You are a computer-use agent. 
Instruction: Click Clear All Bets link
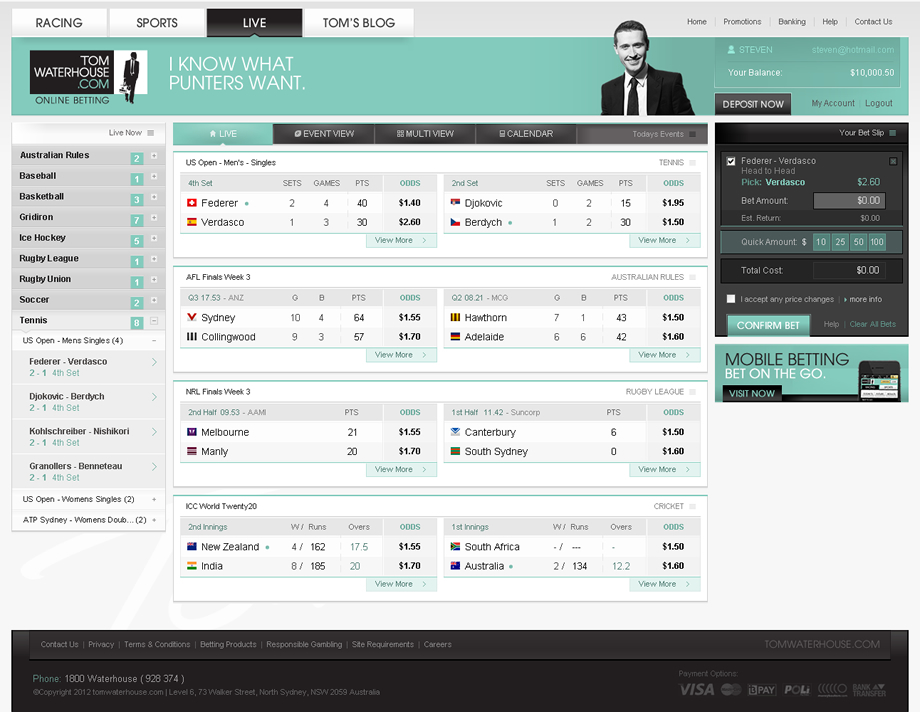[872, 324]
